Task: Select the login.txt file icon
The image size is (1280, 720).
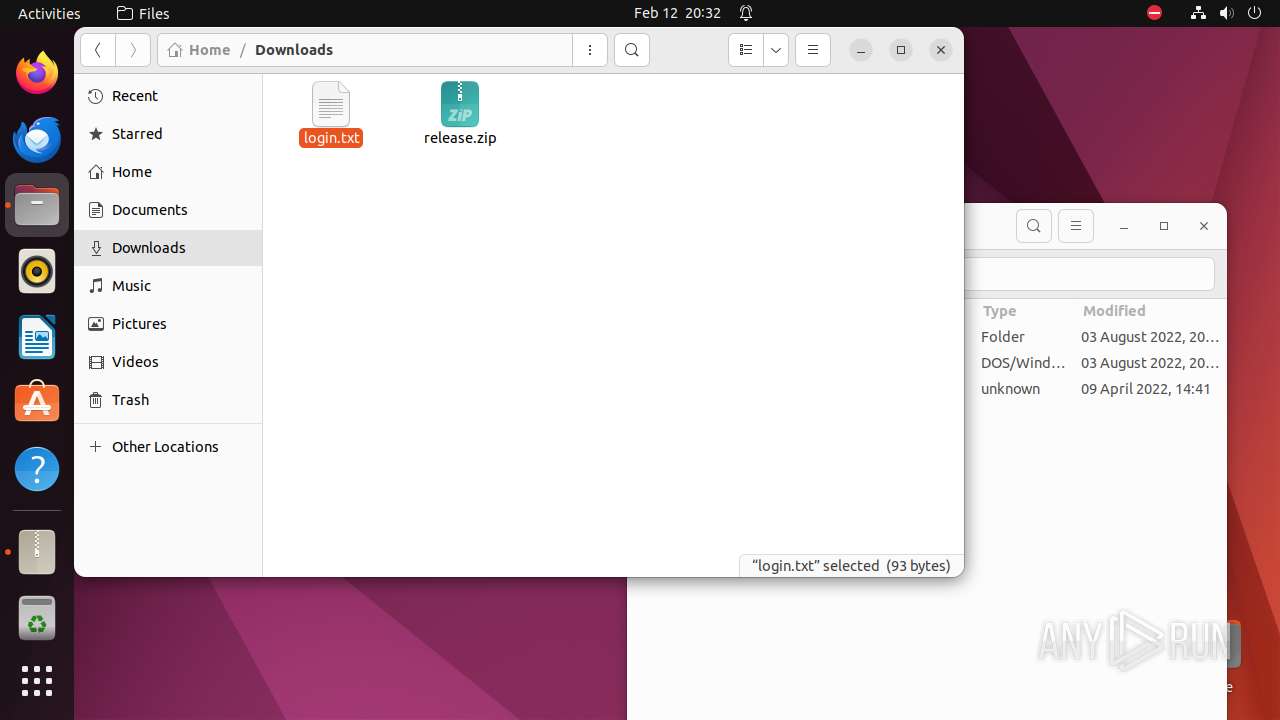Action: 331,104
